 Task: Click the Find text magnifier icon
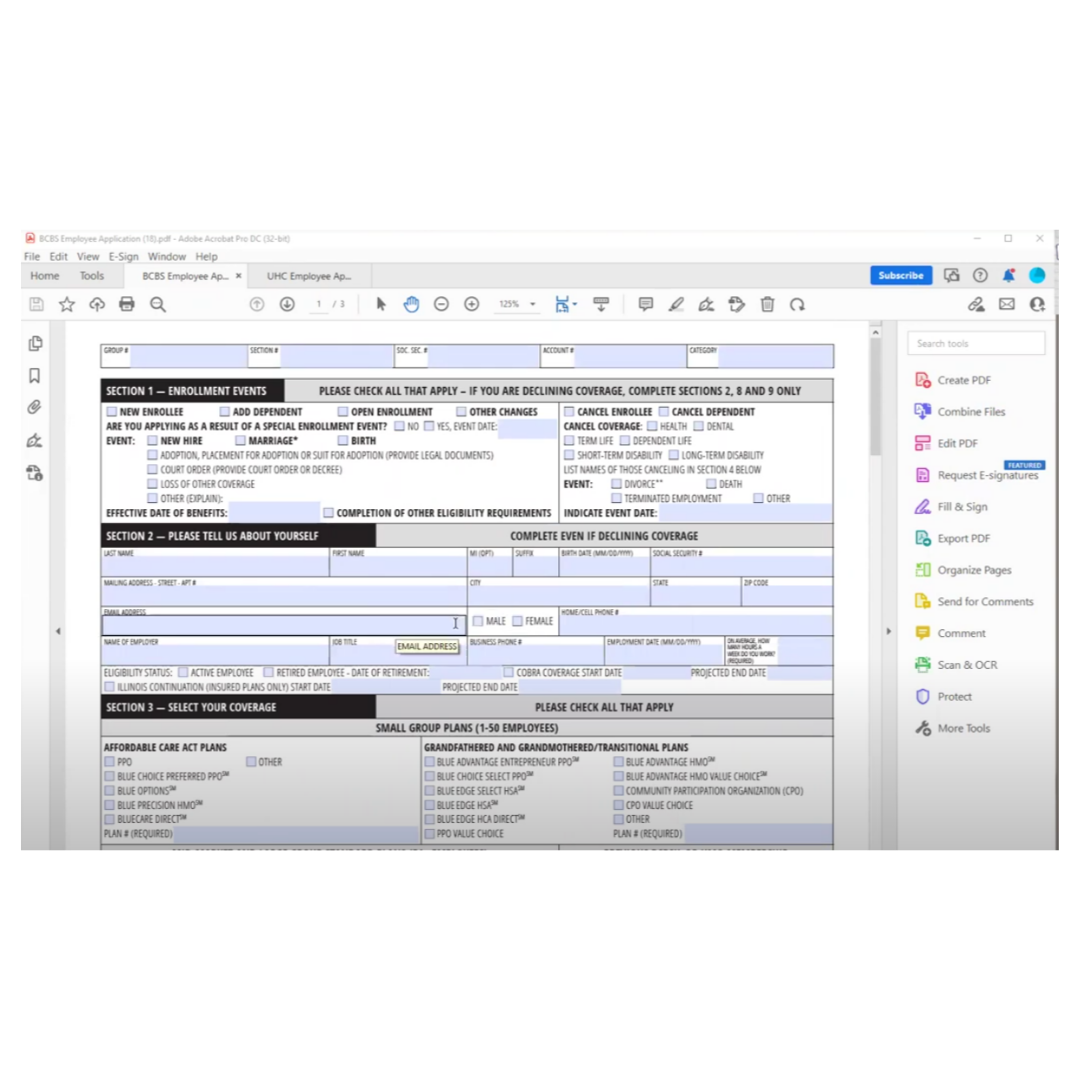coord(158,304)
